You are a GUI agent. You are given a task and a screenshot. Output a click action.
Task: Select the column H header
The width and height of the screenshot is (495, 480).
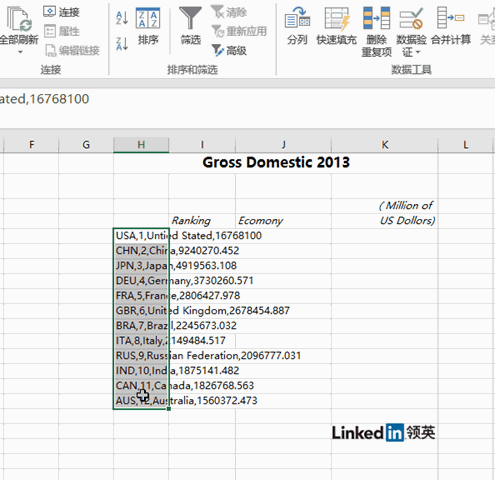pos(141,145)
